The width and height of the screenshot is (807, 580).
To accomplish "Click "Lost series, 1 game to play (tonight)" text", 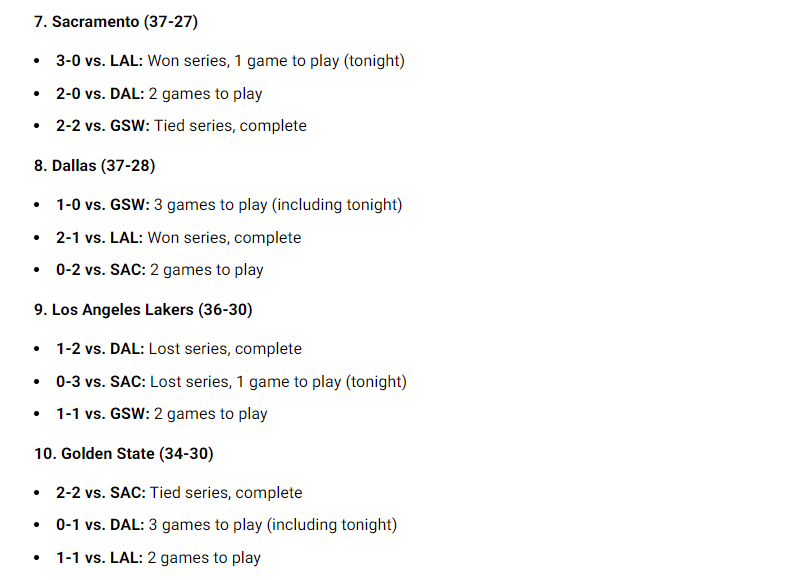I will [x=278, y=382].
